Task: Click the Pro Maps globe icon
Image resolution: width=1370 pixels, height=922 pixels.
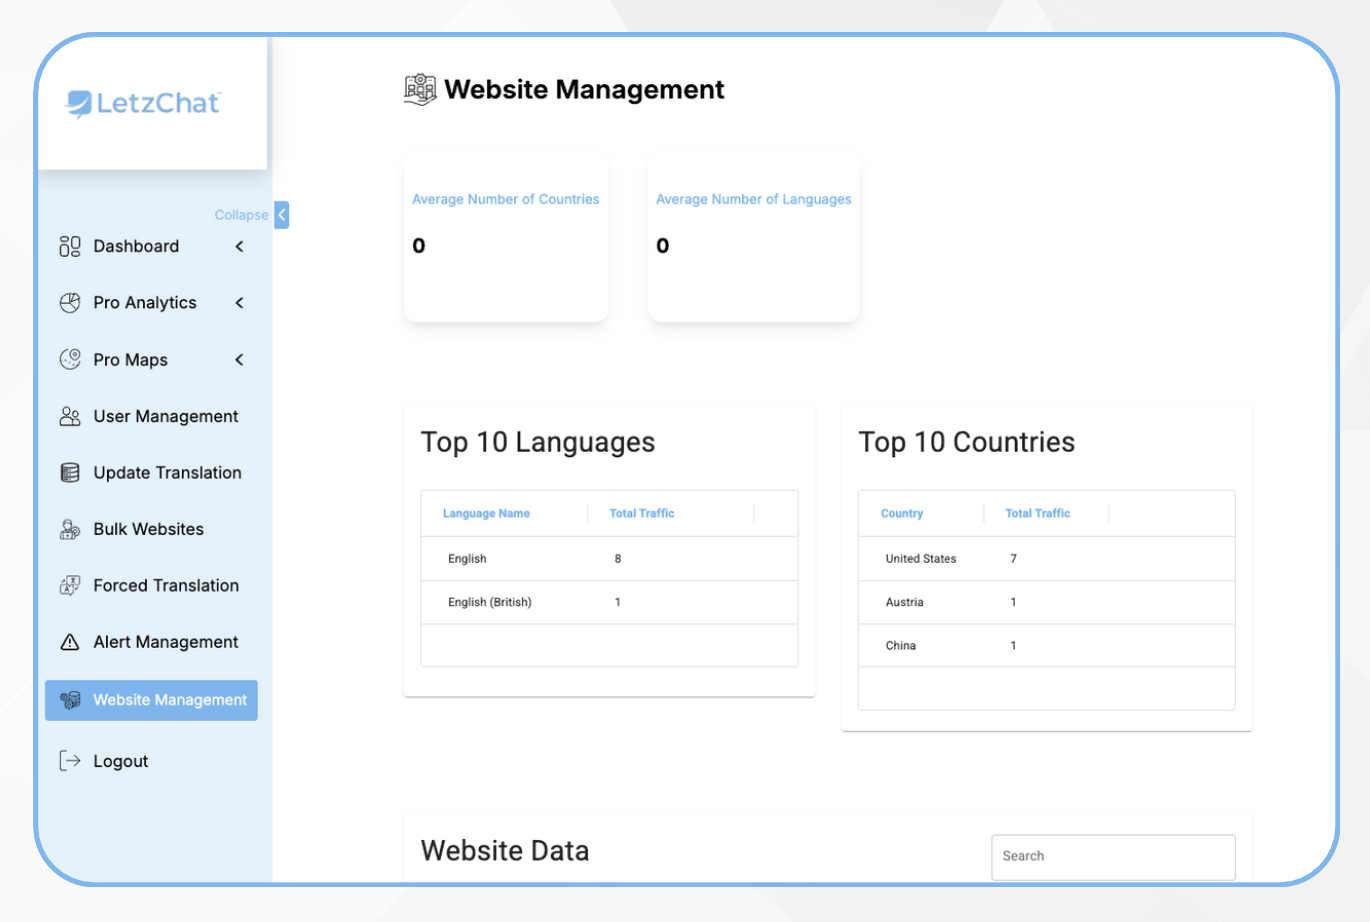Action: [69, 359]
